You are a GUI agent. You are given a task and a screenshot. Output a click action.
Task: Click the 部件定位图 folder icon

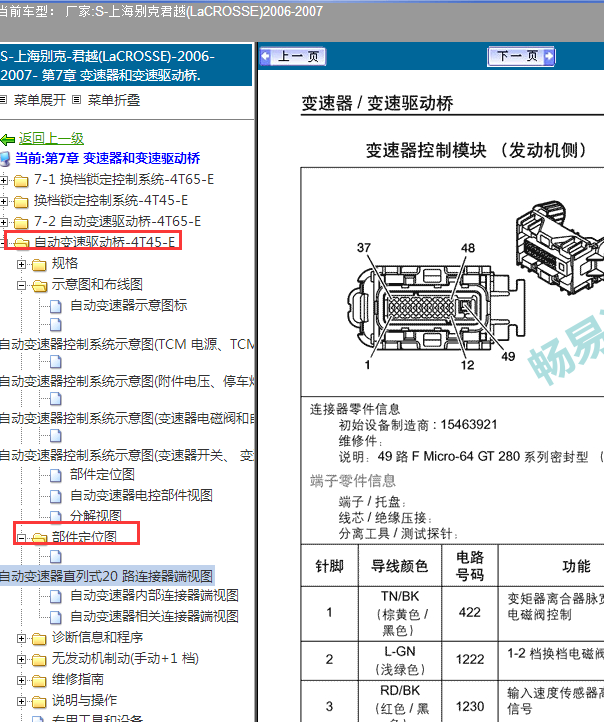[39, 538]
